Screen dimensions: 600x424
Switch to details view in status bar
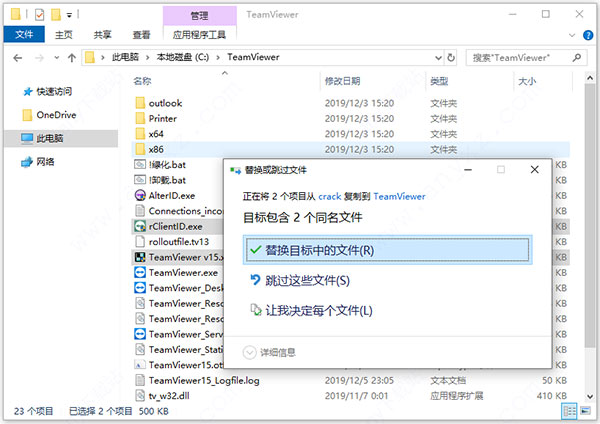point(569,411)
